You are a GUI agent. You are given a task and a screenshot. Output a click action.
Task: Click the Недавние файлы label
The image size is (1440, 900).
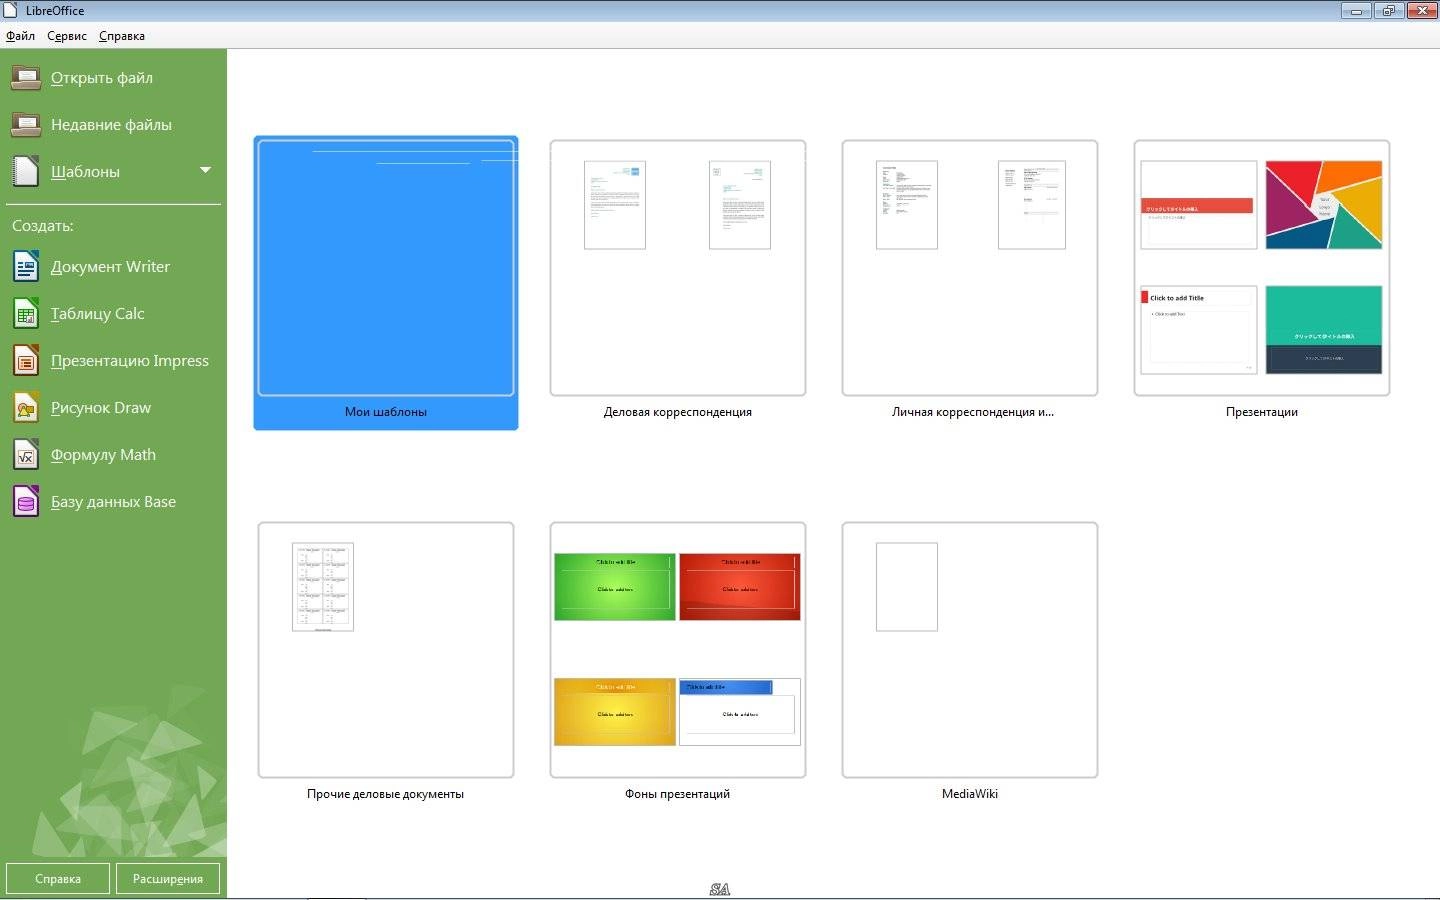click(x=111, y=125)
